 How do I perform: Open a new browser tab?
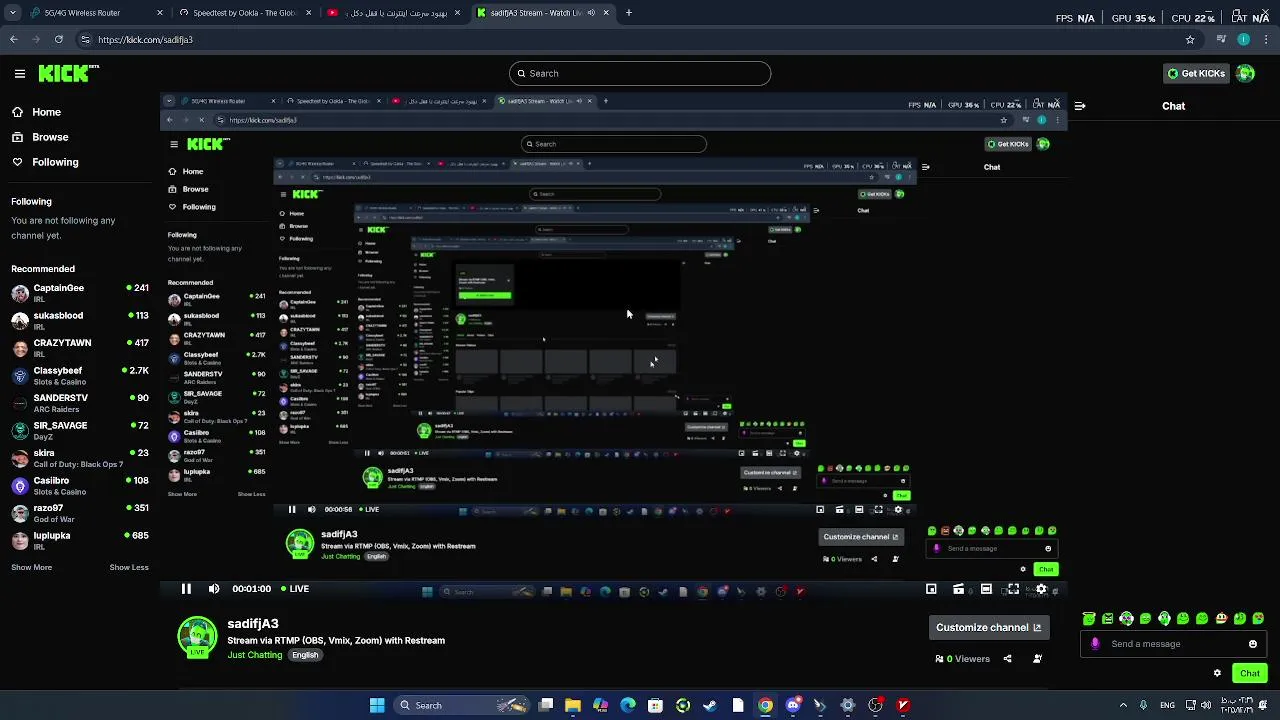click(x=629, y=13)
